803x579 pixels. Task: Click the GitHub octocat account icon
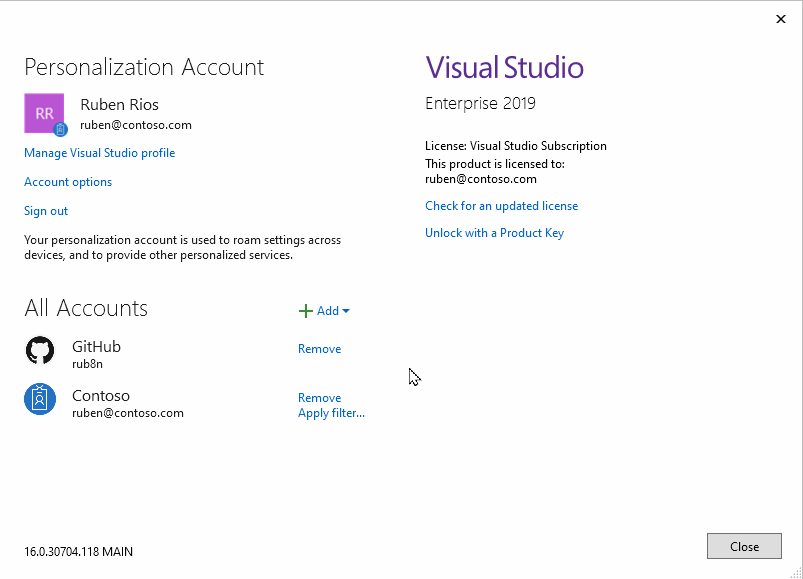pyautogui.click(x=40, y=350)
